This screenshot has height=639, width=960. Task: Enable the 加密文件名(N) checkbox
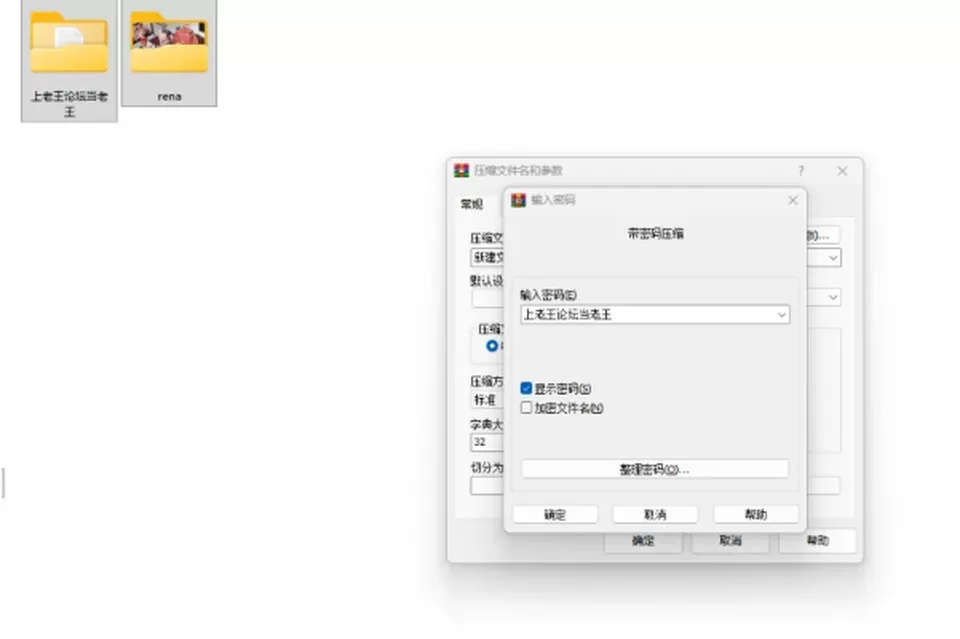(x=526, y=408)
